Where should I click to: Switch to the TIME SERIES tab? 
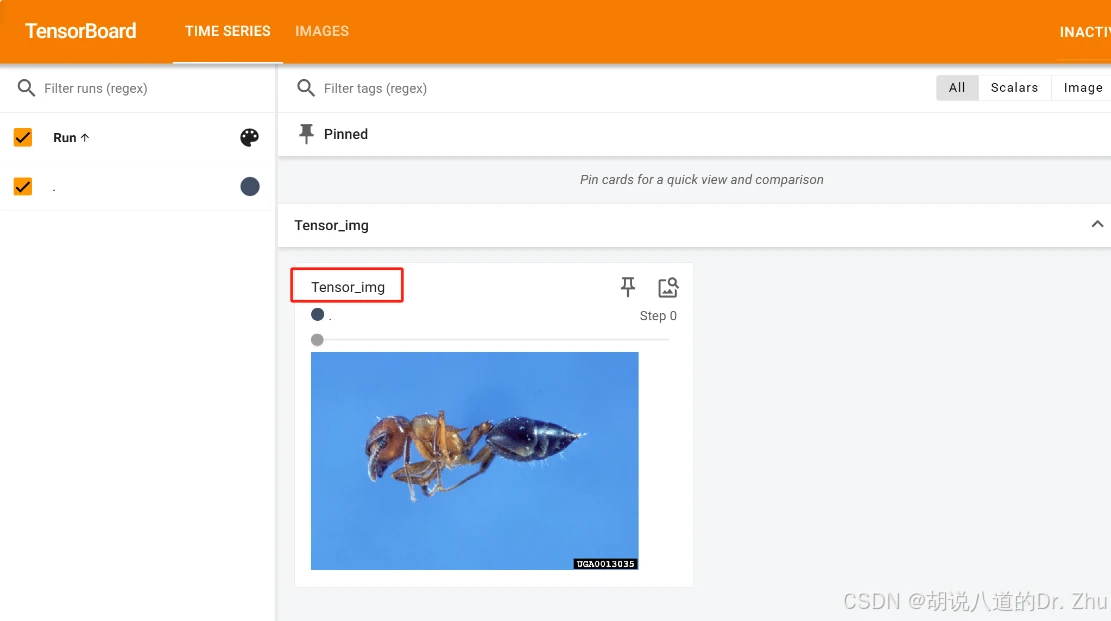[x=227, y=31]
